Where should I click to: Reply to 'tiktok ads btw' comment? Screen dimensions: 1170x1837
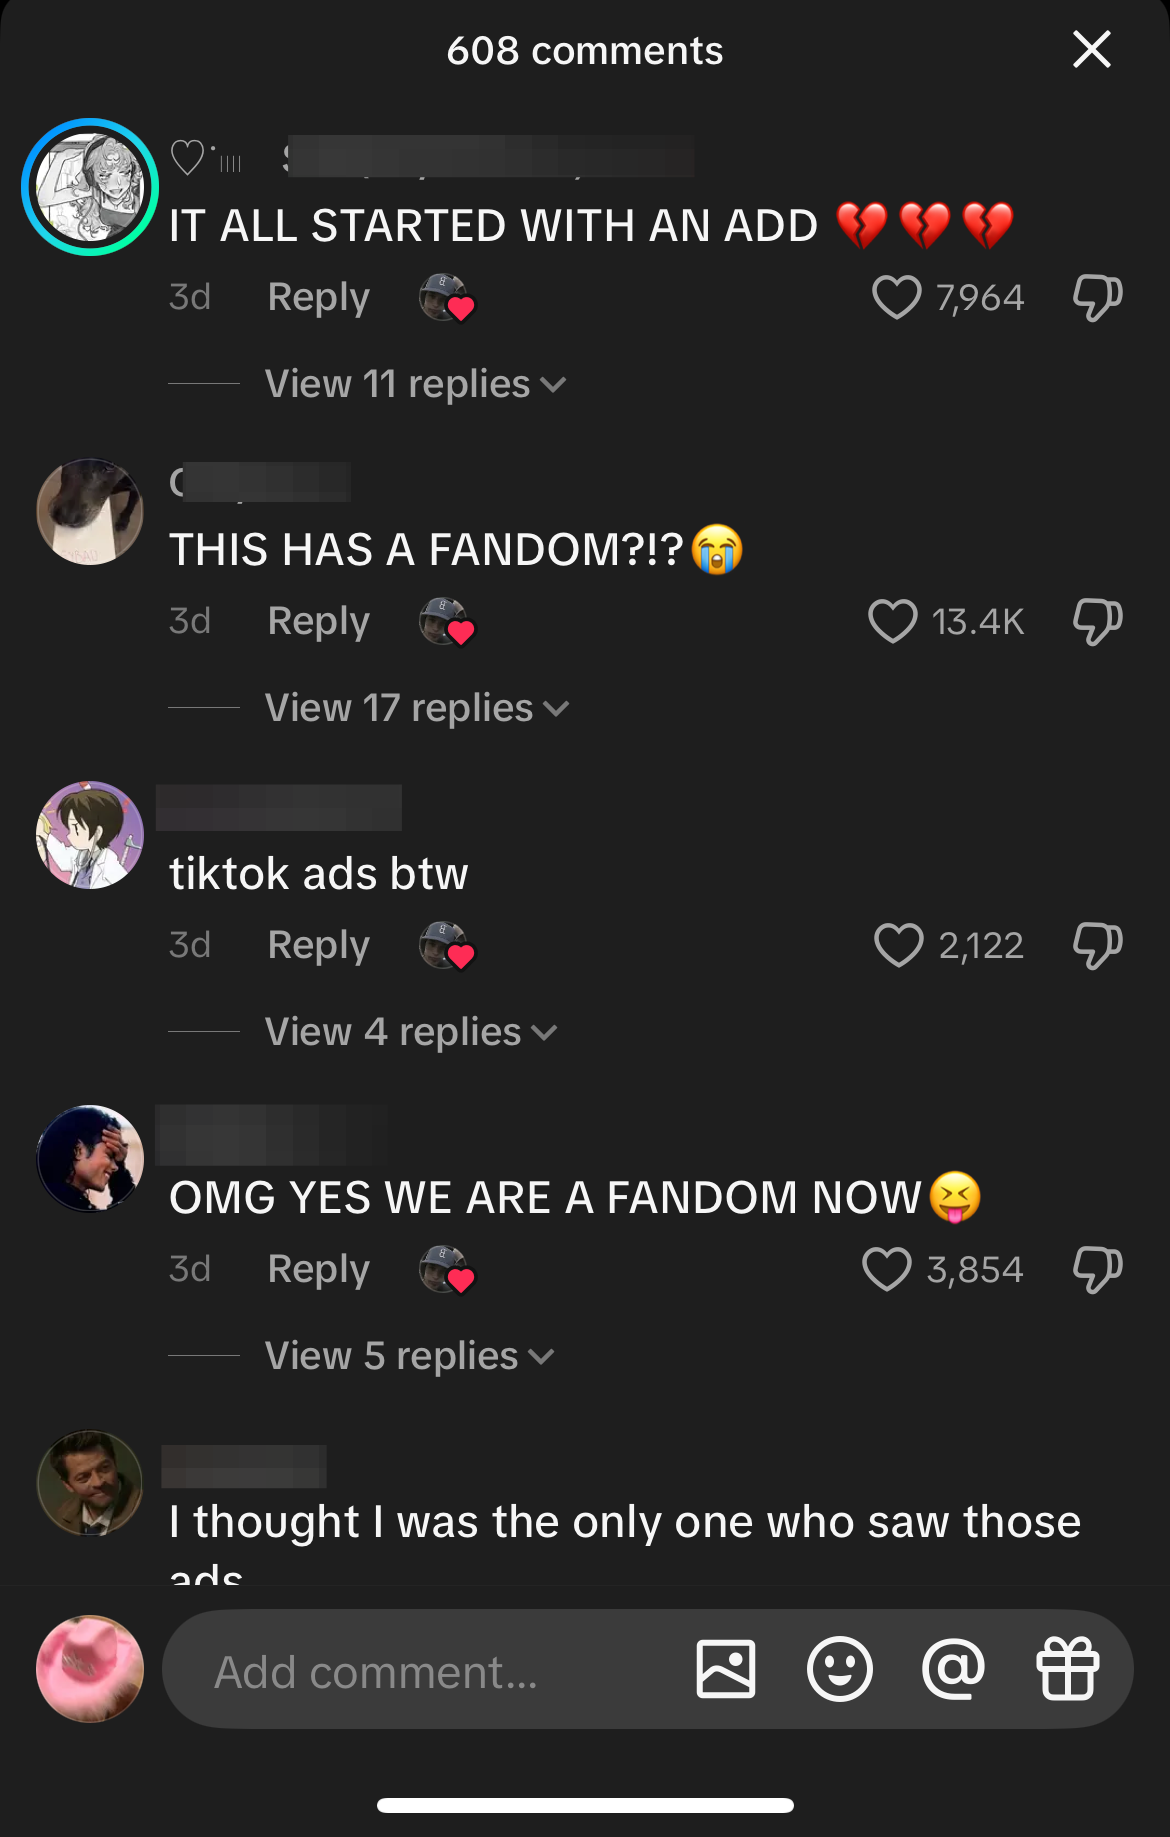(319, 945)
